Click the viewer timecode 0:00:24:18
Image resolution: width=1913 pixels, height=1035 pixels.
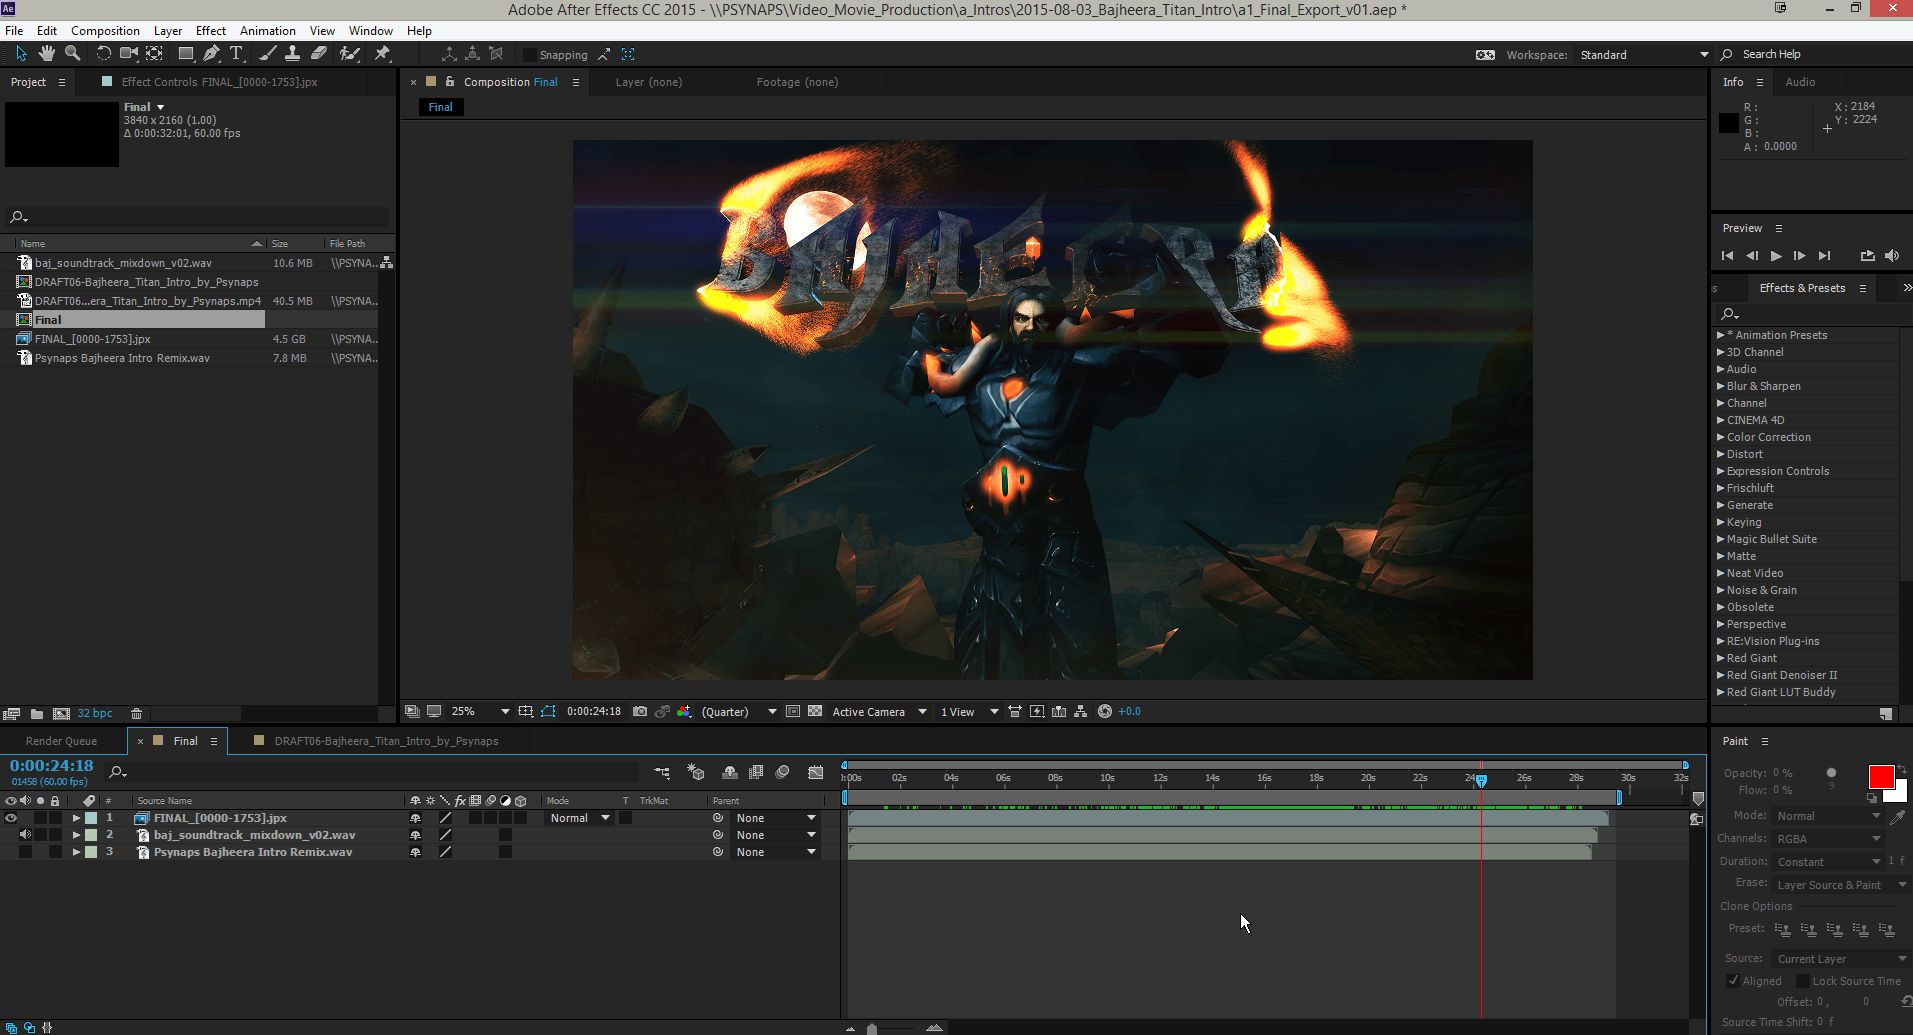point(594,712)
